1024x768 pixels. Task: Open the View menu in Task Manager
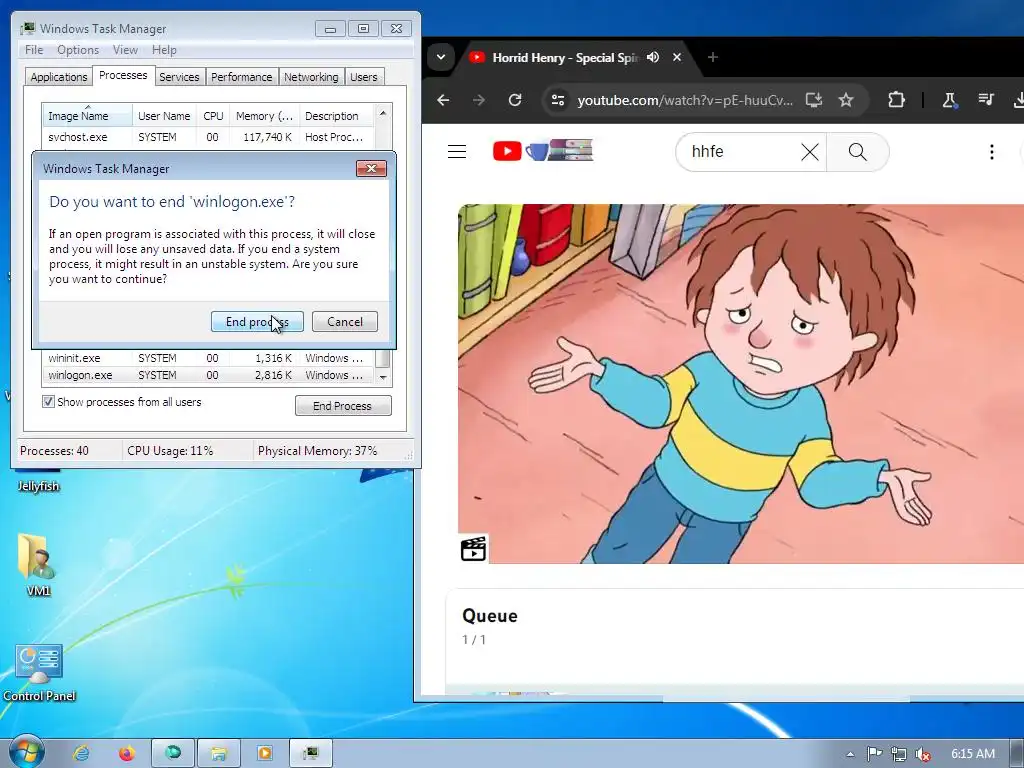pos(125,50)
